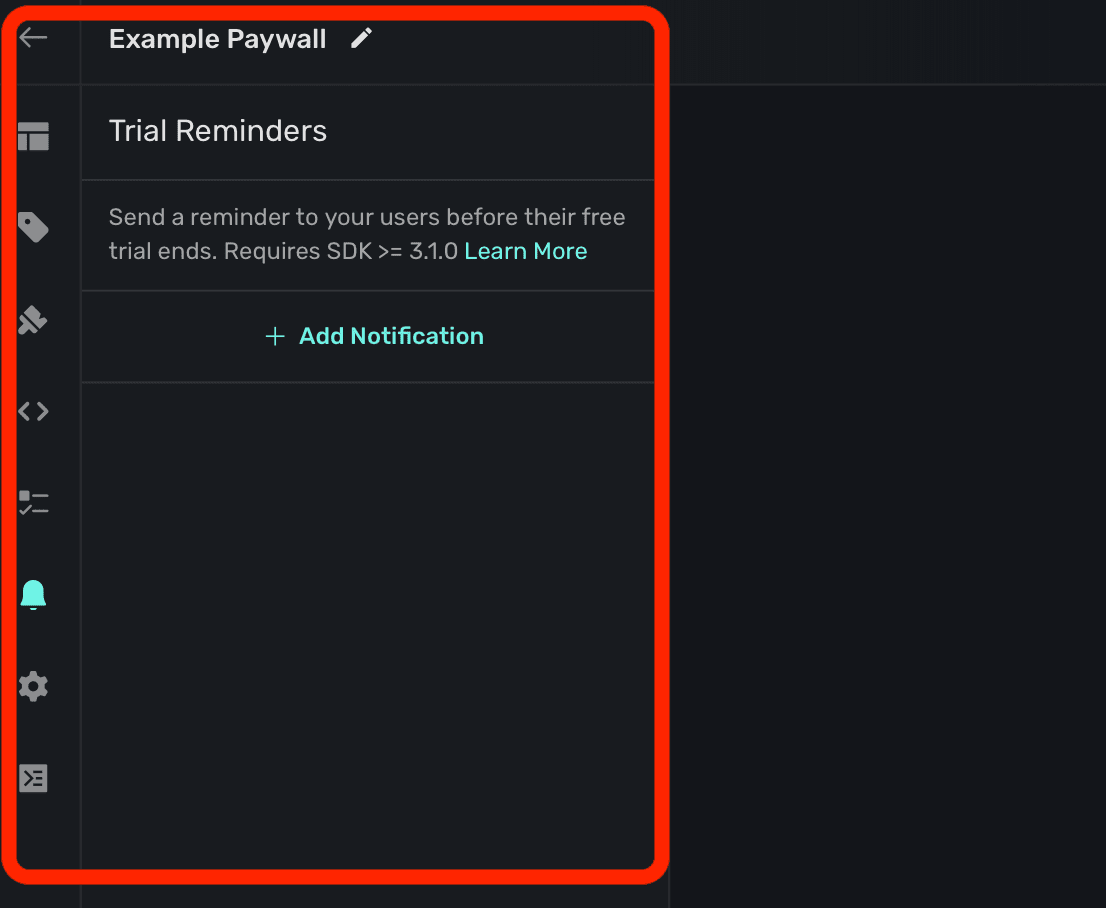
Task: Open the gear settings panel
Action: pos(33,686)
